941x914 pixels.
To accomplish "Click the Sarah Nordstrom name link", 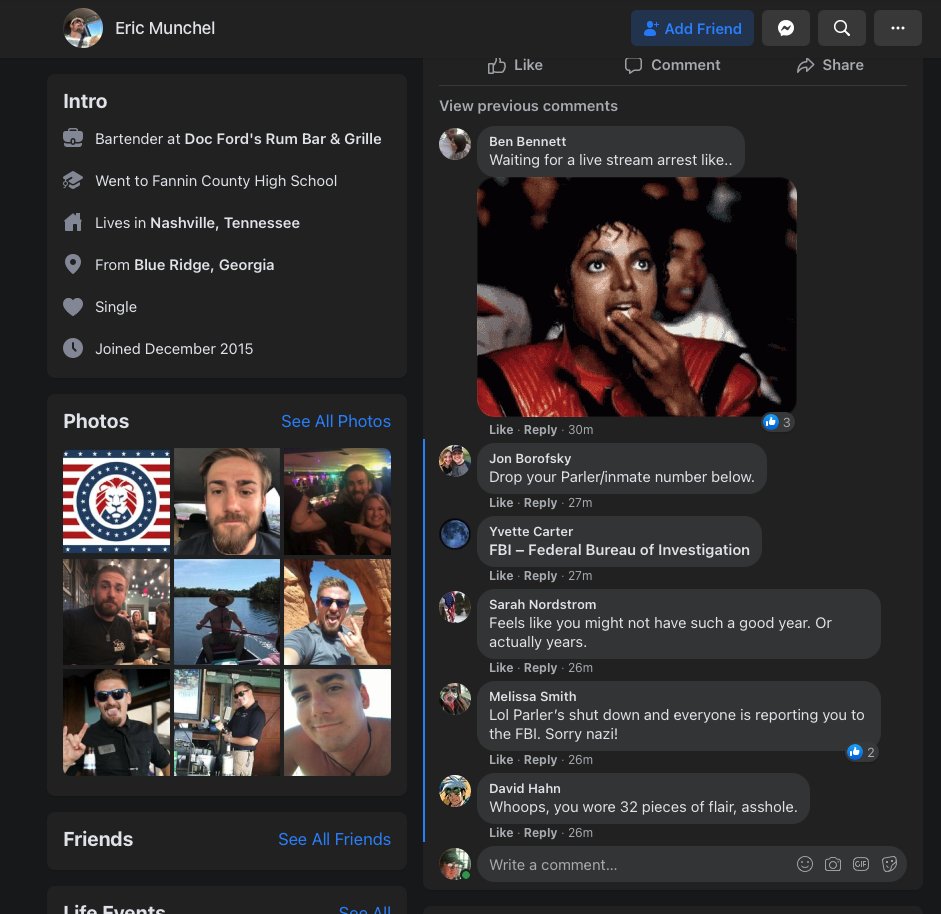I will click(x=543, y=604).
